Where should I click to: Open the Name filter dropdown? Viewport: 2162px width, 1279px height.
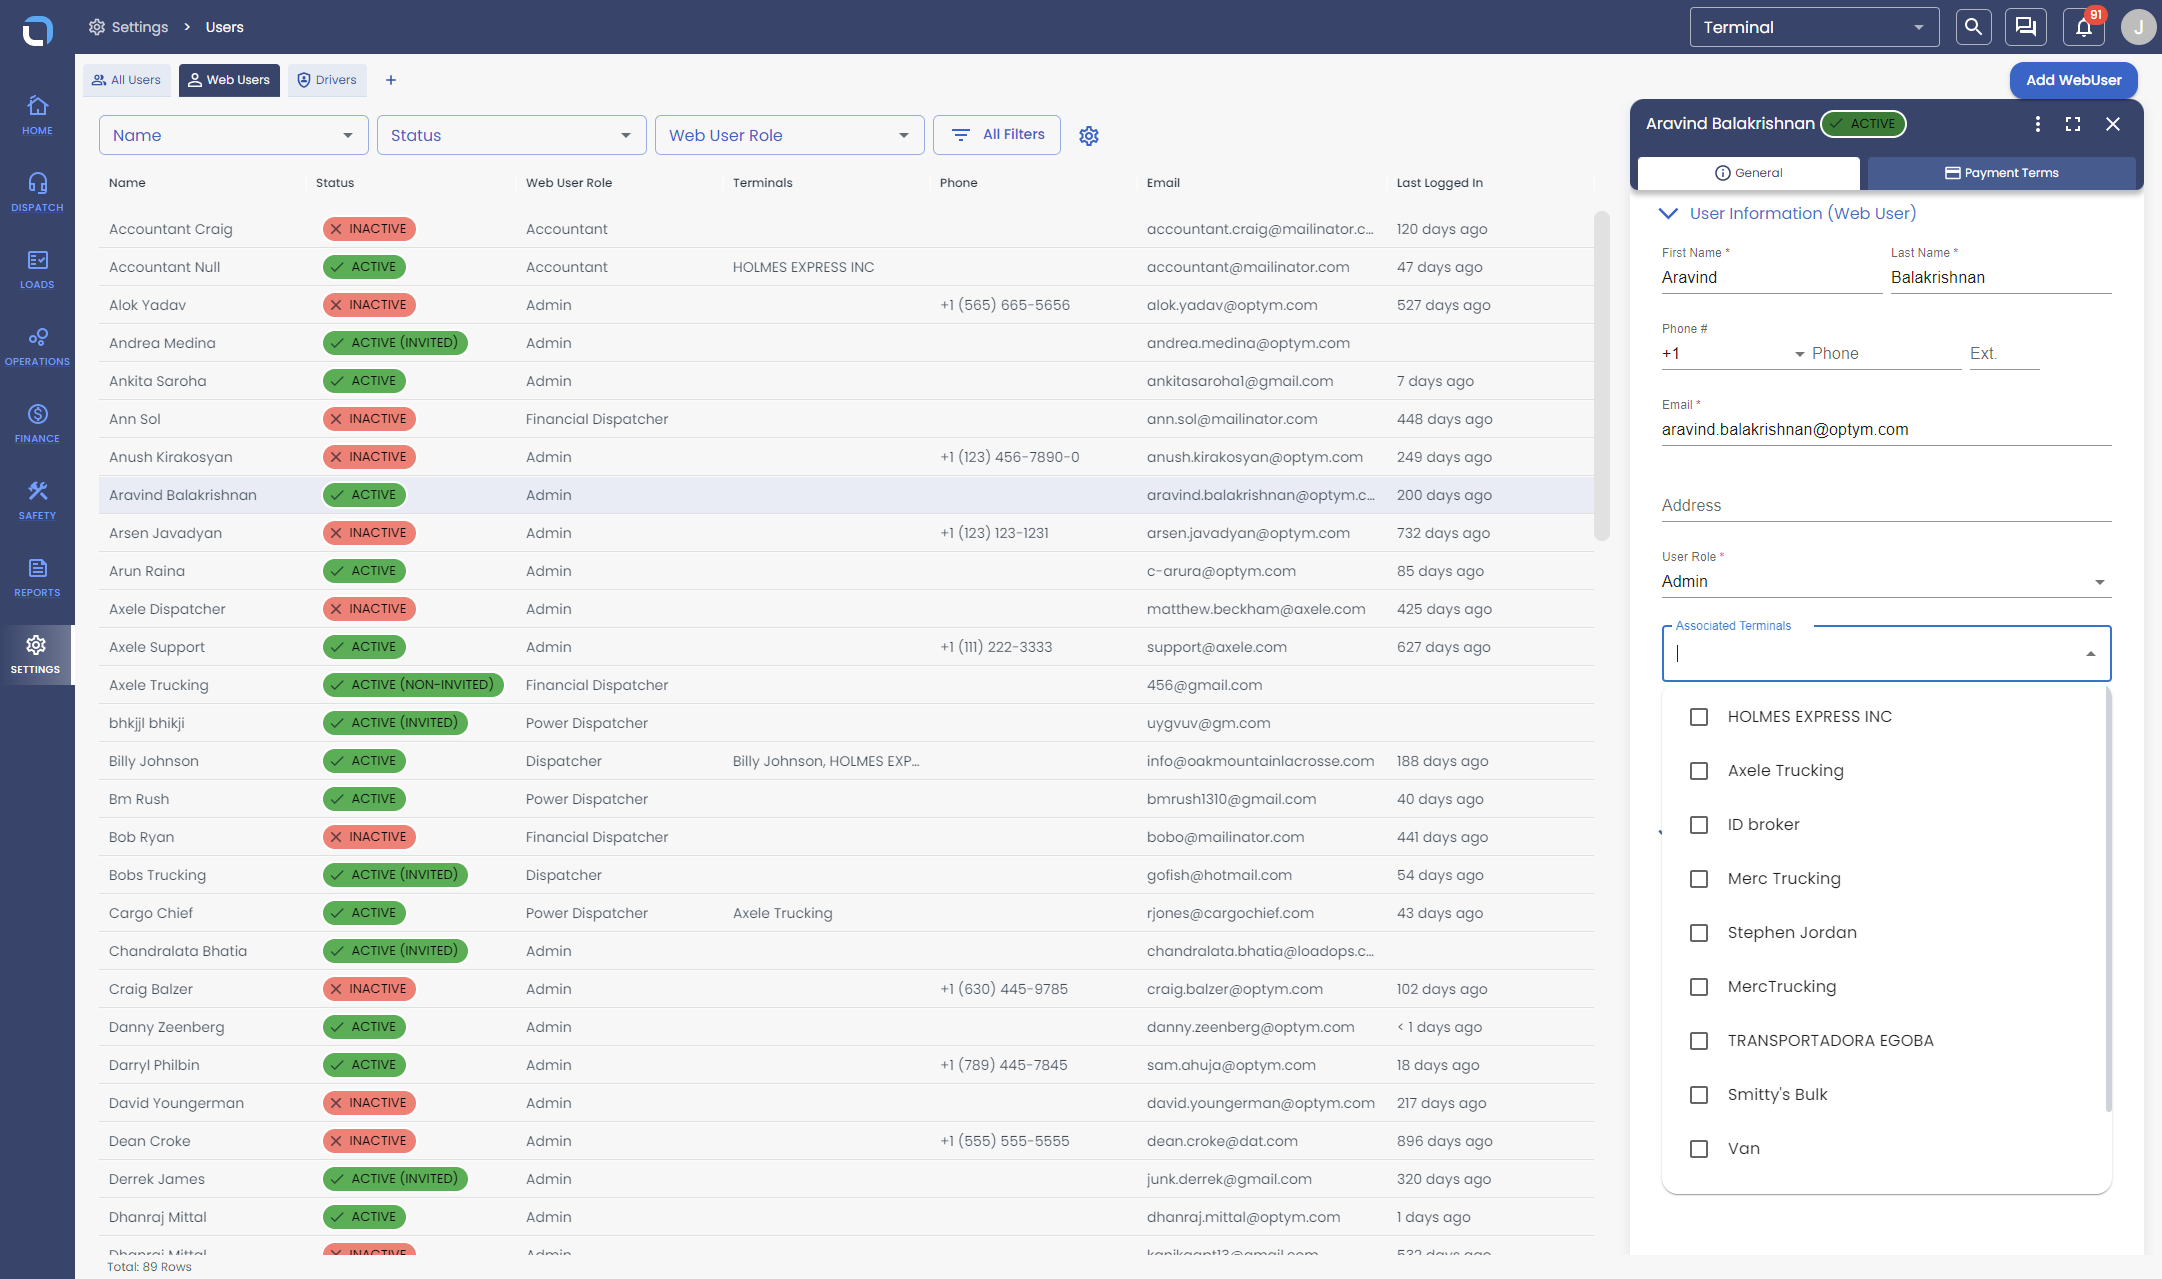[234, 135]
